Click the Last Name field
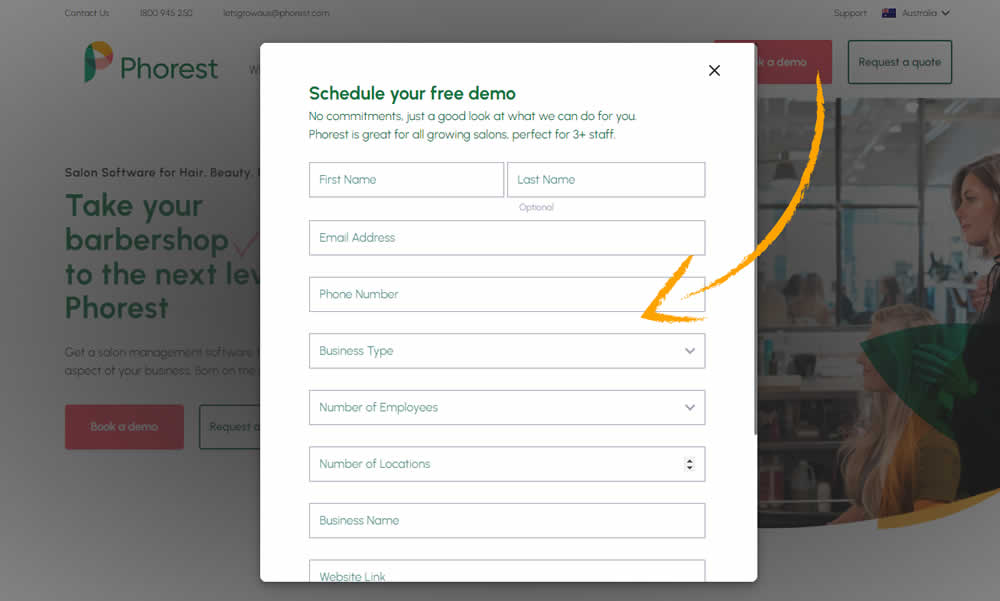 point(606,179)
